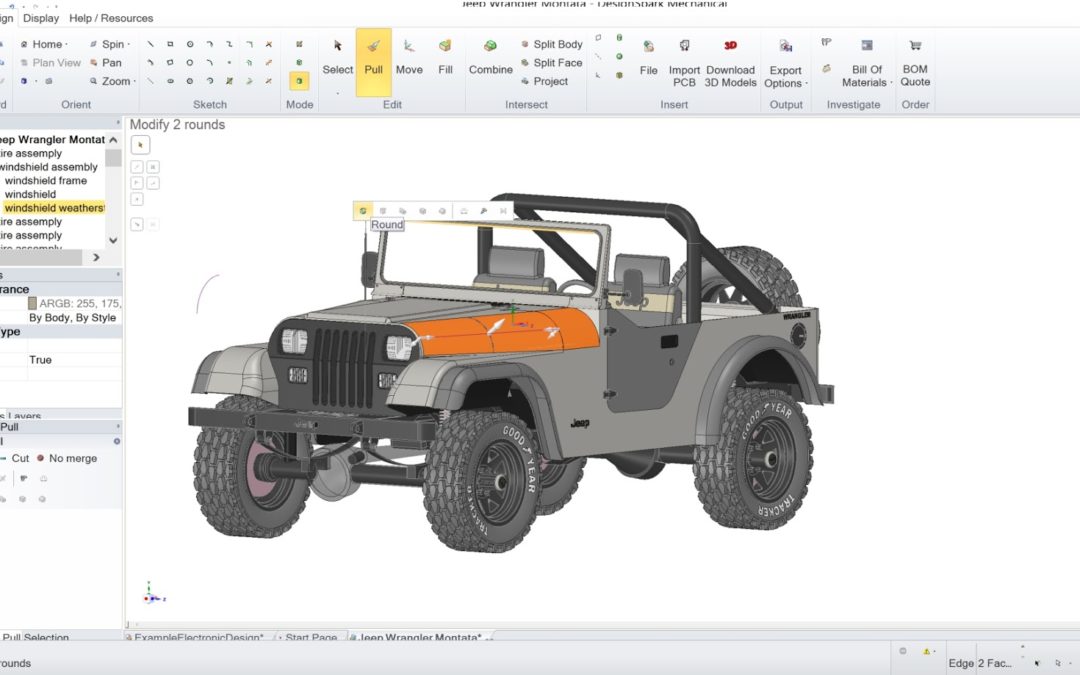The width and height of the screenshot is (1080, 675).
Task: Click the True property value
Action: click(40, 360)
